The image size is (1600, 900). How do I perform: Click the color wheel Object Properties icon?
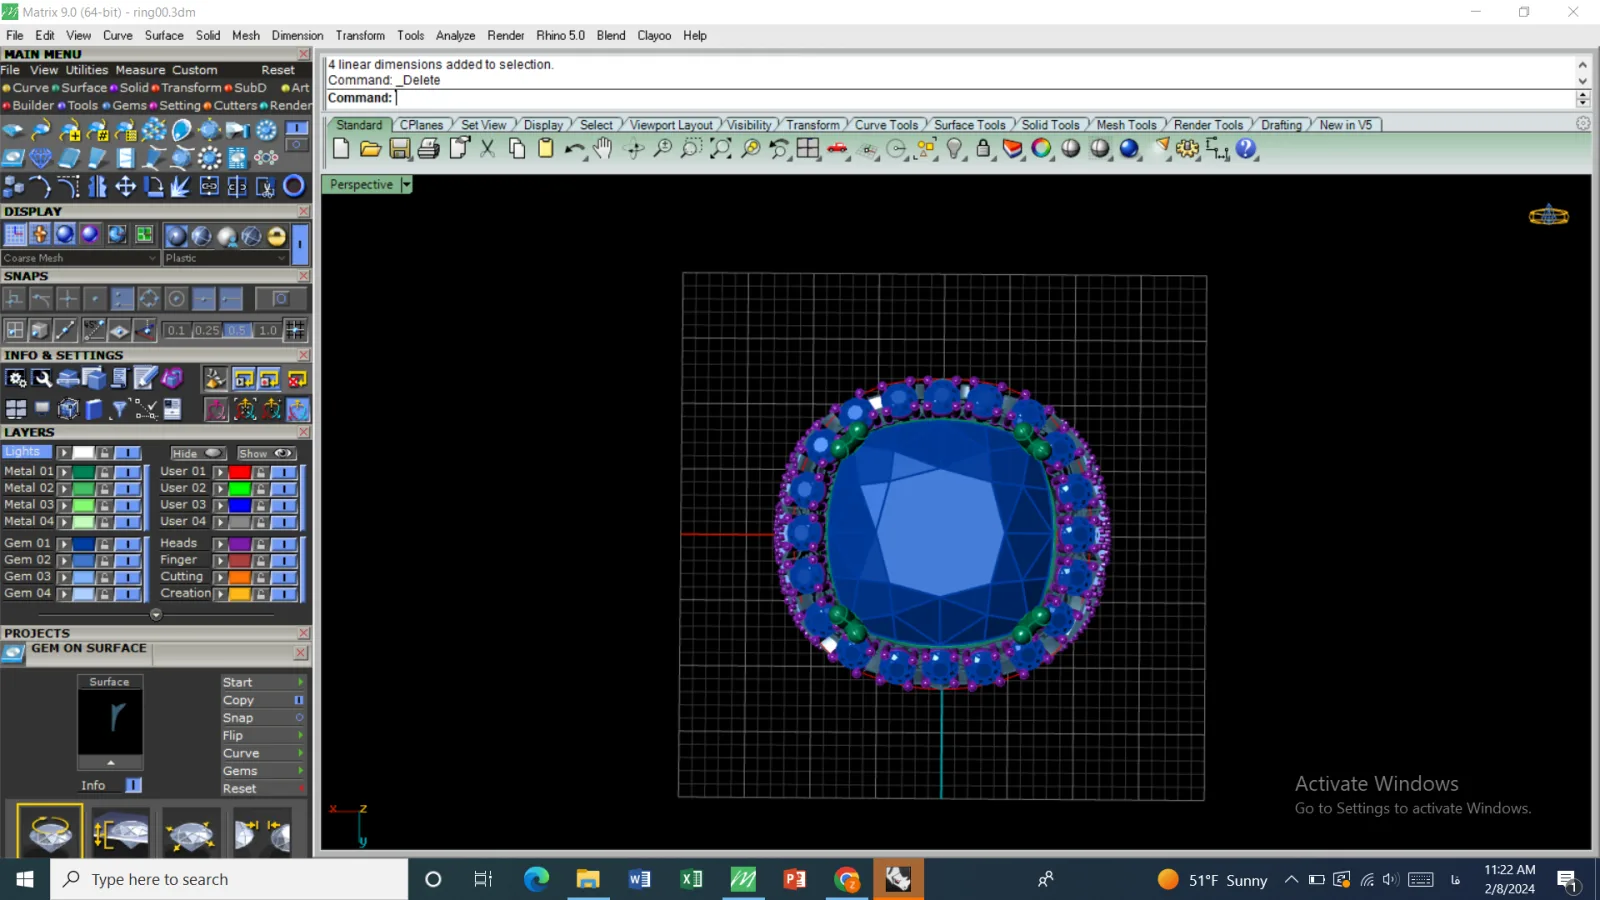click(1041, 149)
